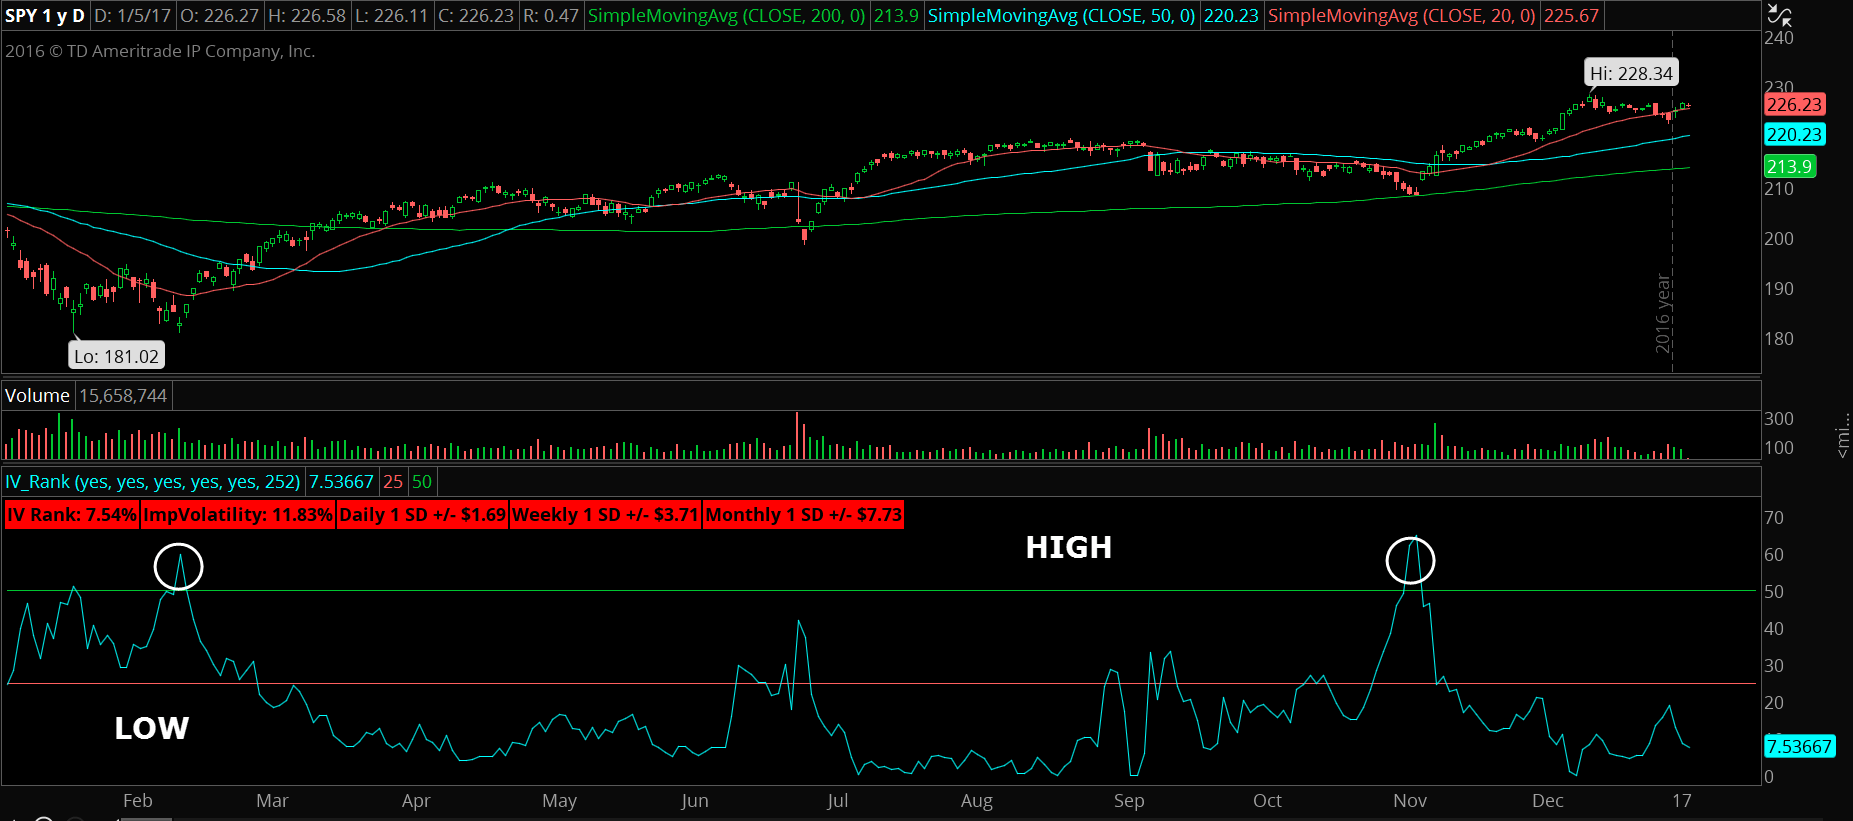Click the '2016 year' vertical marker label
Screen dimensions: 1853x821
[x=1663, y=313]
